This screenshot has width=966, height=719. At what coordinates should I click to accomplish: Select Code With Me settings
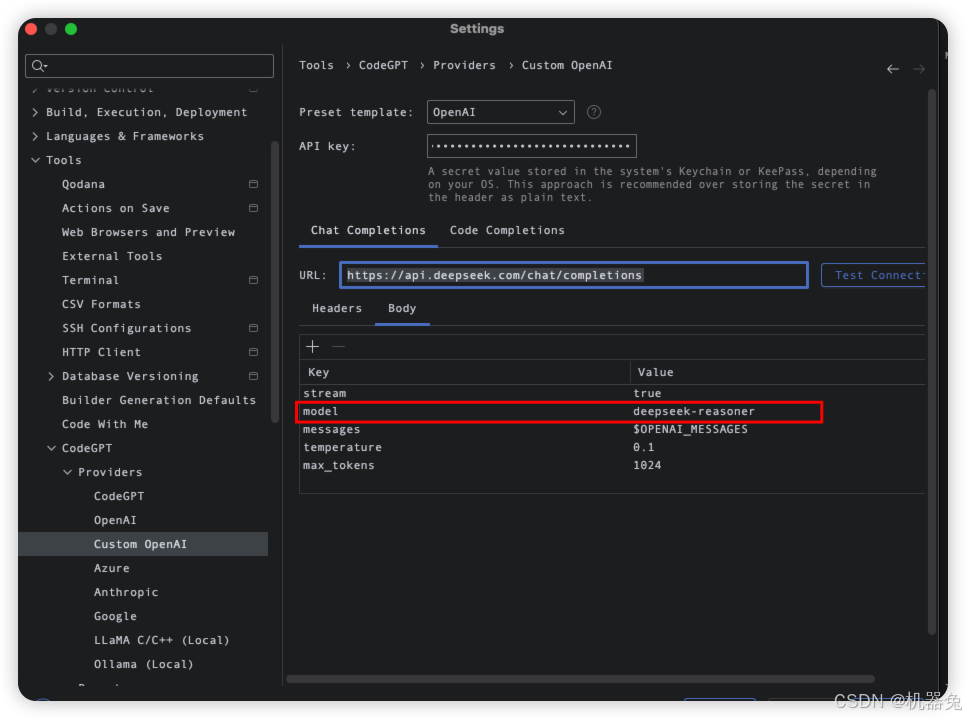point(105,424)
